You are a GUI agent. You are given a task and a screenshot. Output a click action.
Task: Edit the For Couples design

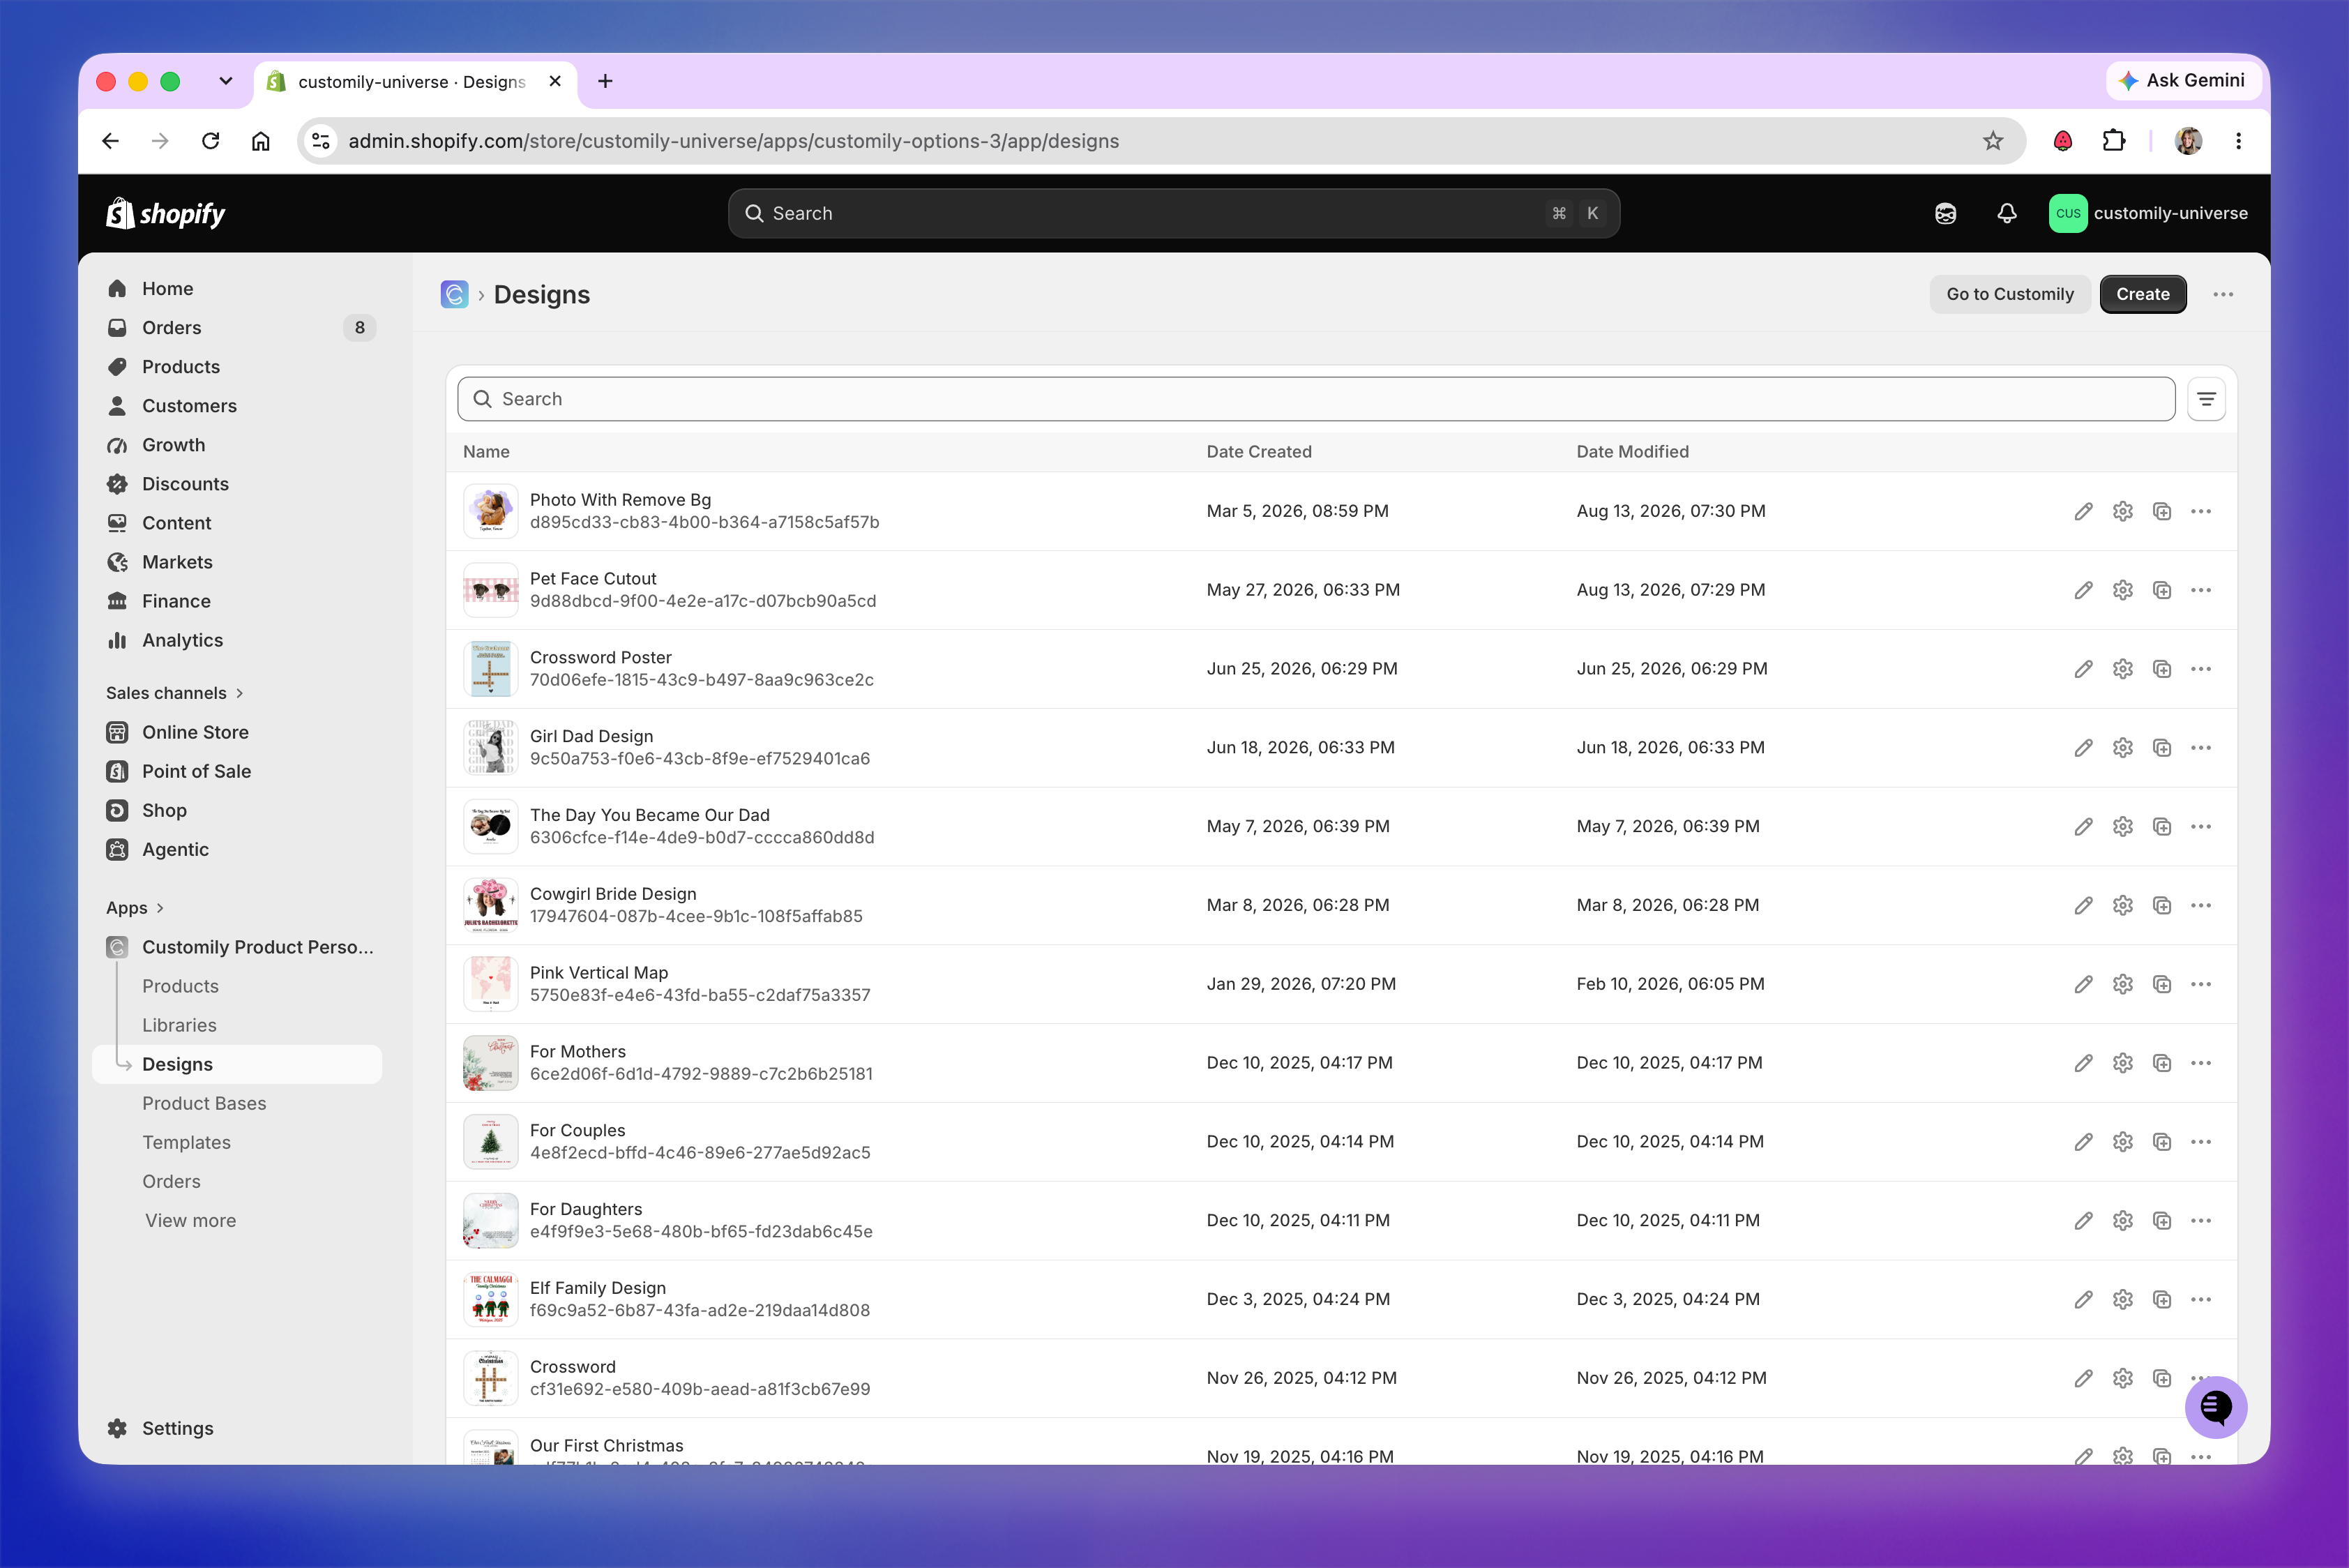tap(2083, 1142)
